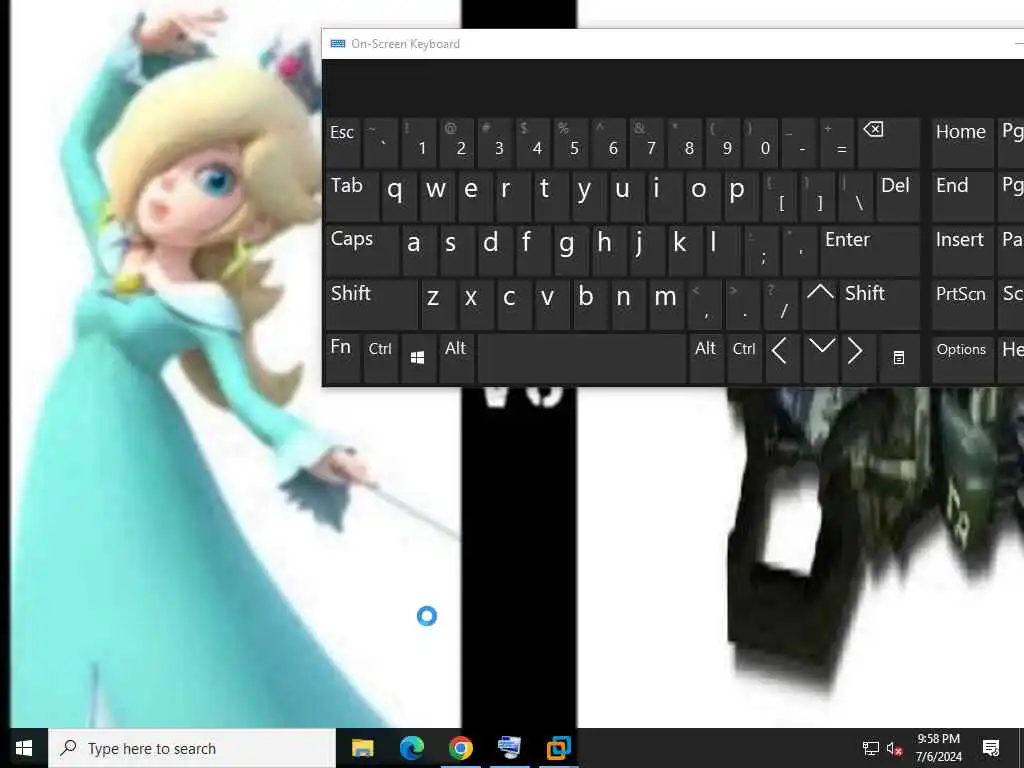Viewport: 1024px width, 768px height.
Task: Click the number 5 key
Action: [x=571, y=142]
